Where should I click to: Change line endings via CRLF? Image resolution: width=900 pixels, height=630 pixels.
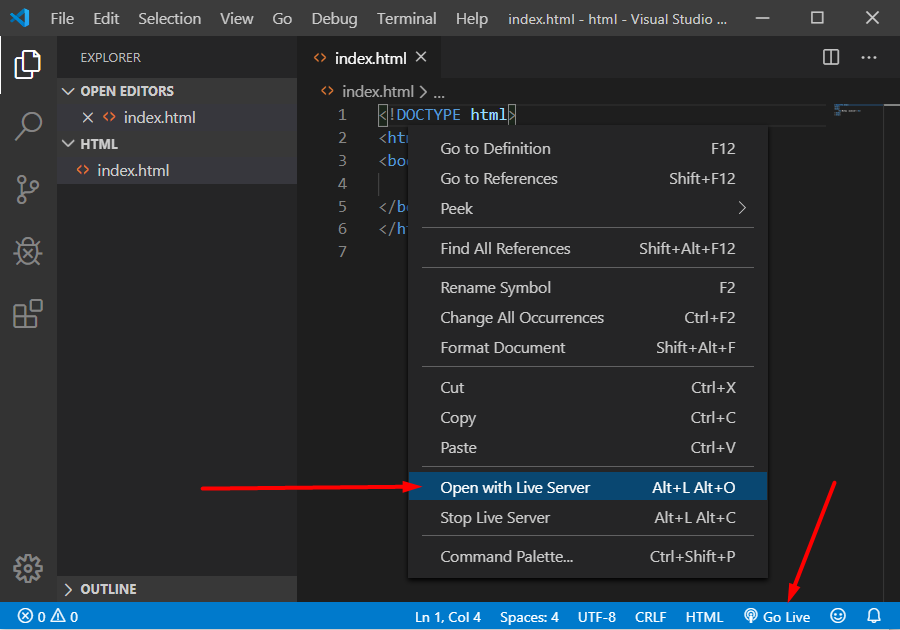tap(650, 617)
